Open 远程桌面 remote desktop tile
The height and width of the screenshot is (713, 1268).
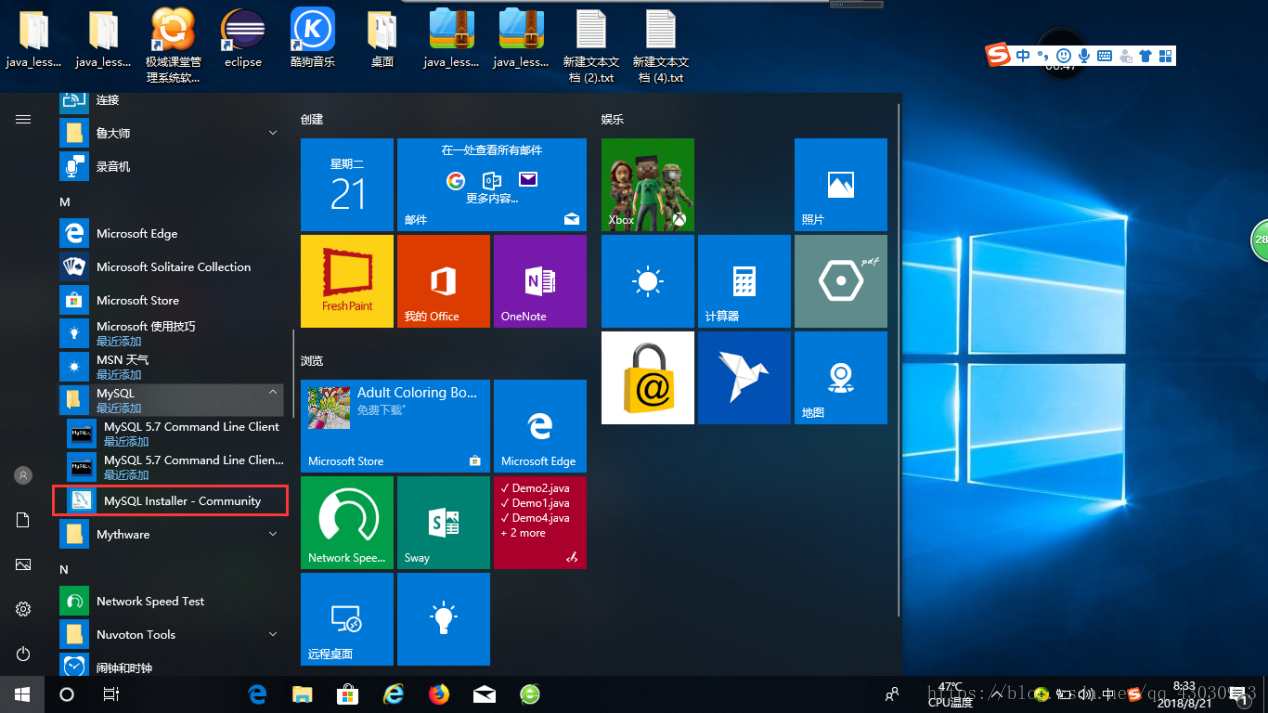(x=347, y=619)
